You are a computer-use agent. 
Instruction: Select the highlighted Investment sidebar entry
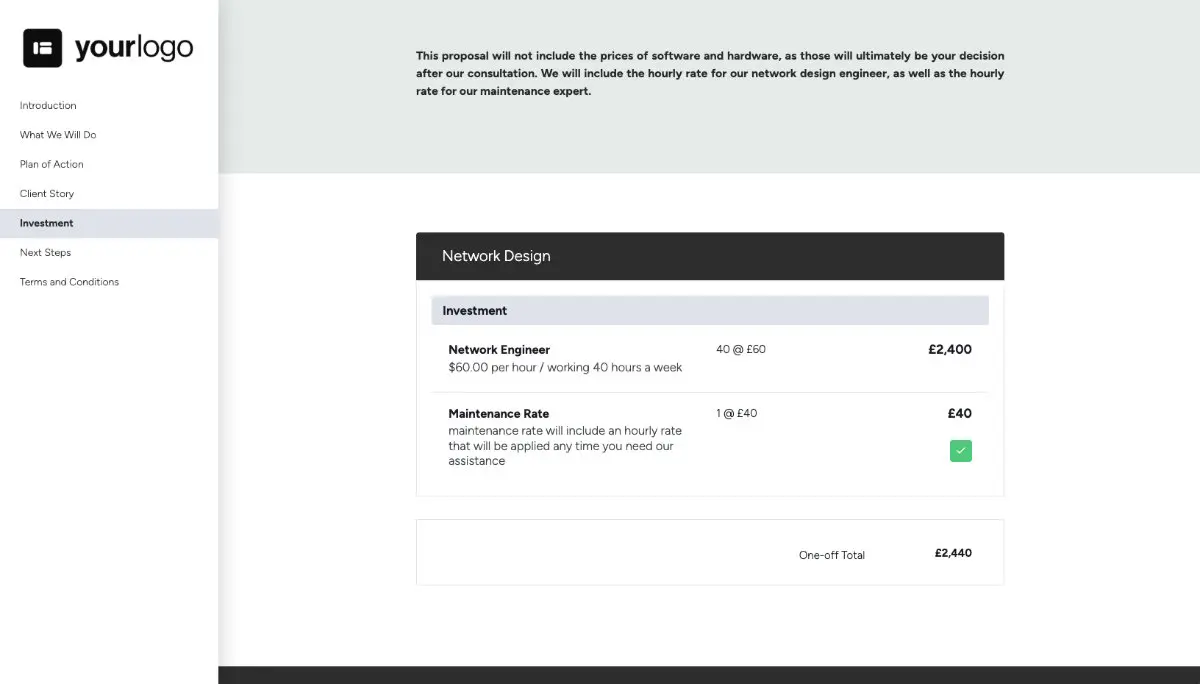46,222
